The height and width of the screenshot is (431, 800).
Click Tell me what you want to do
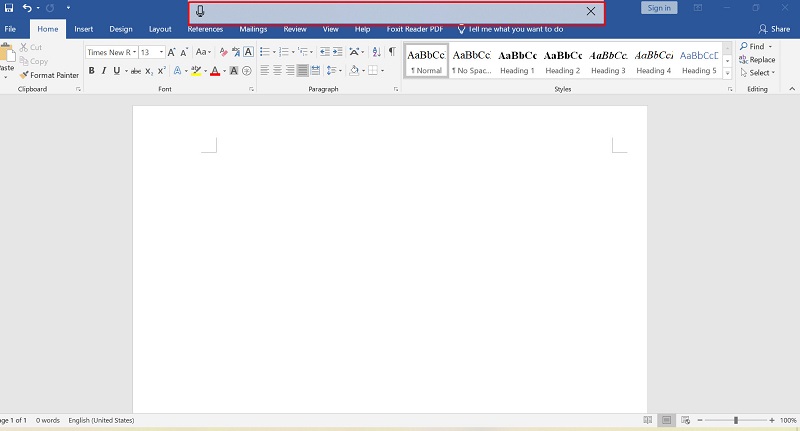[x=510, y=29]
